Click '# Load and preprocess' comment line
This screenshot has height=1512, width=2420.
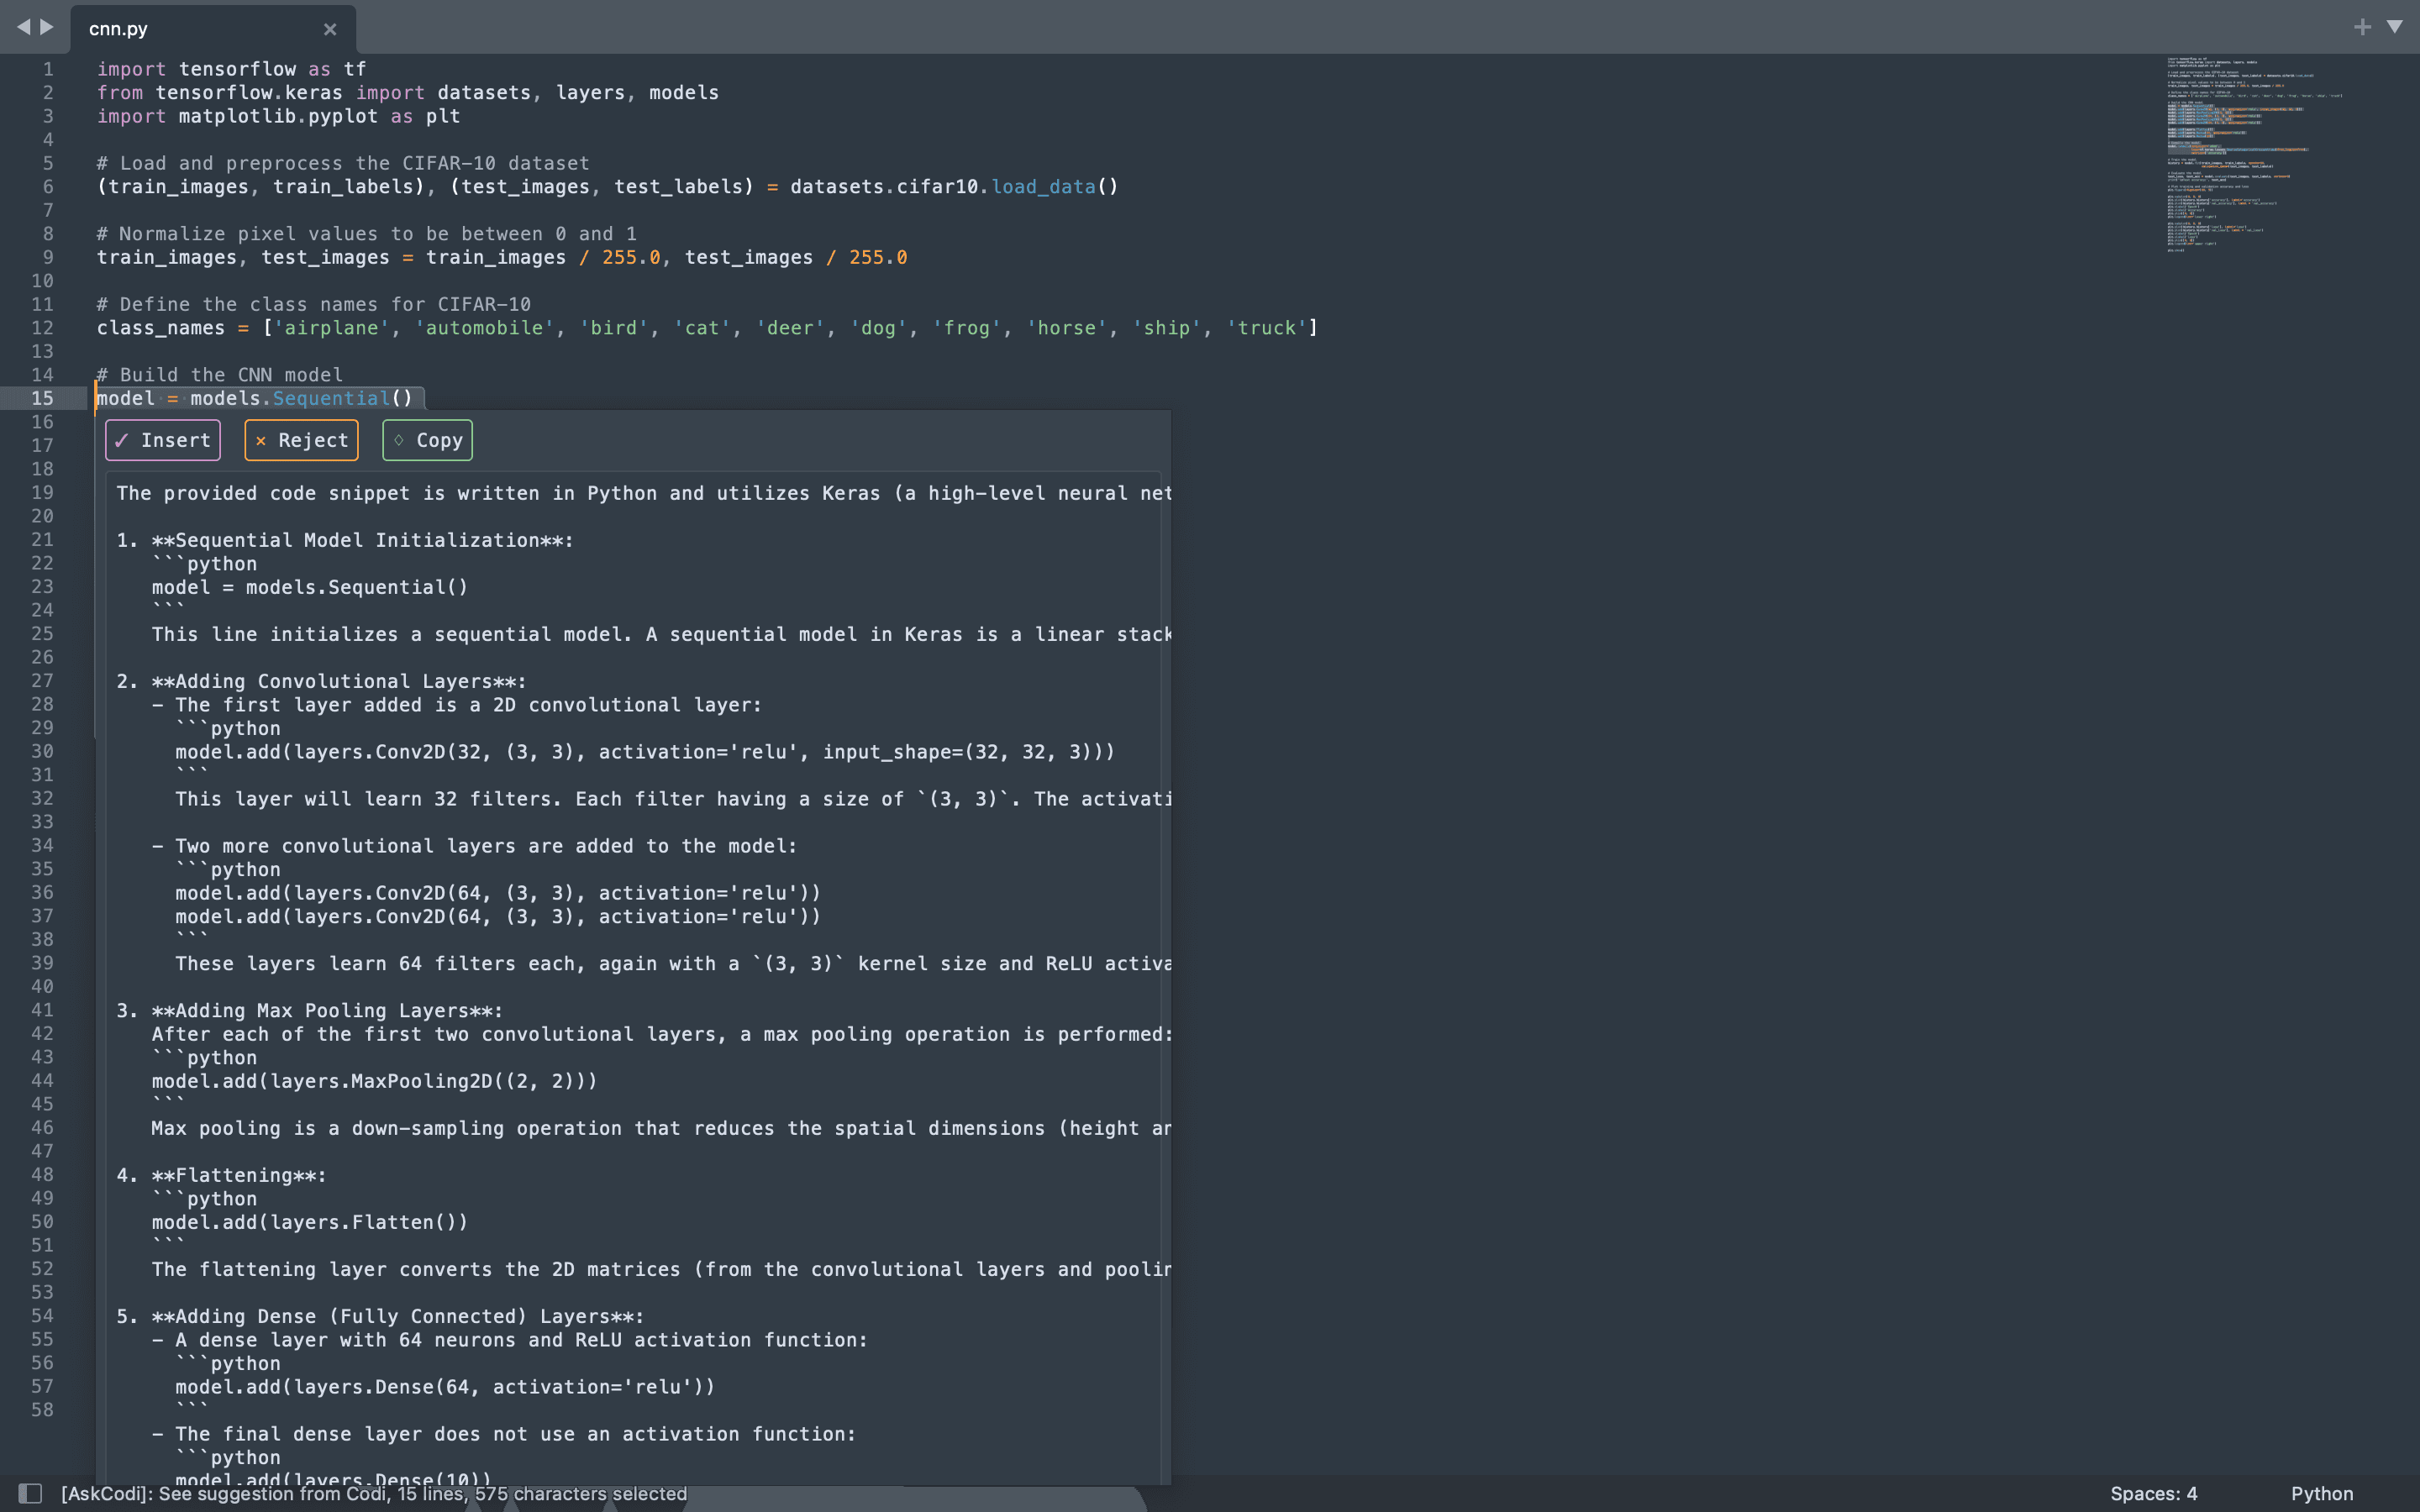[x=343, y=163]
